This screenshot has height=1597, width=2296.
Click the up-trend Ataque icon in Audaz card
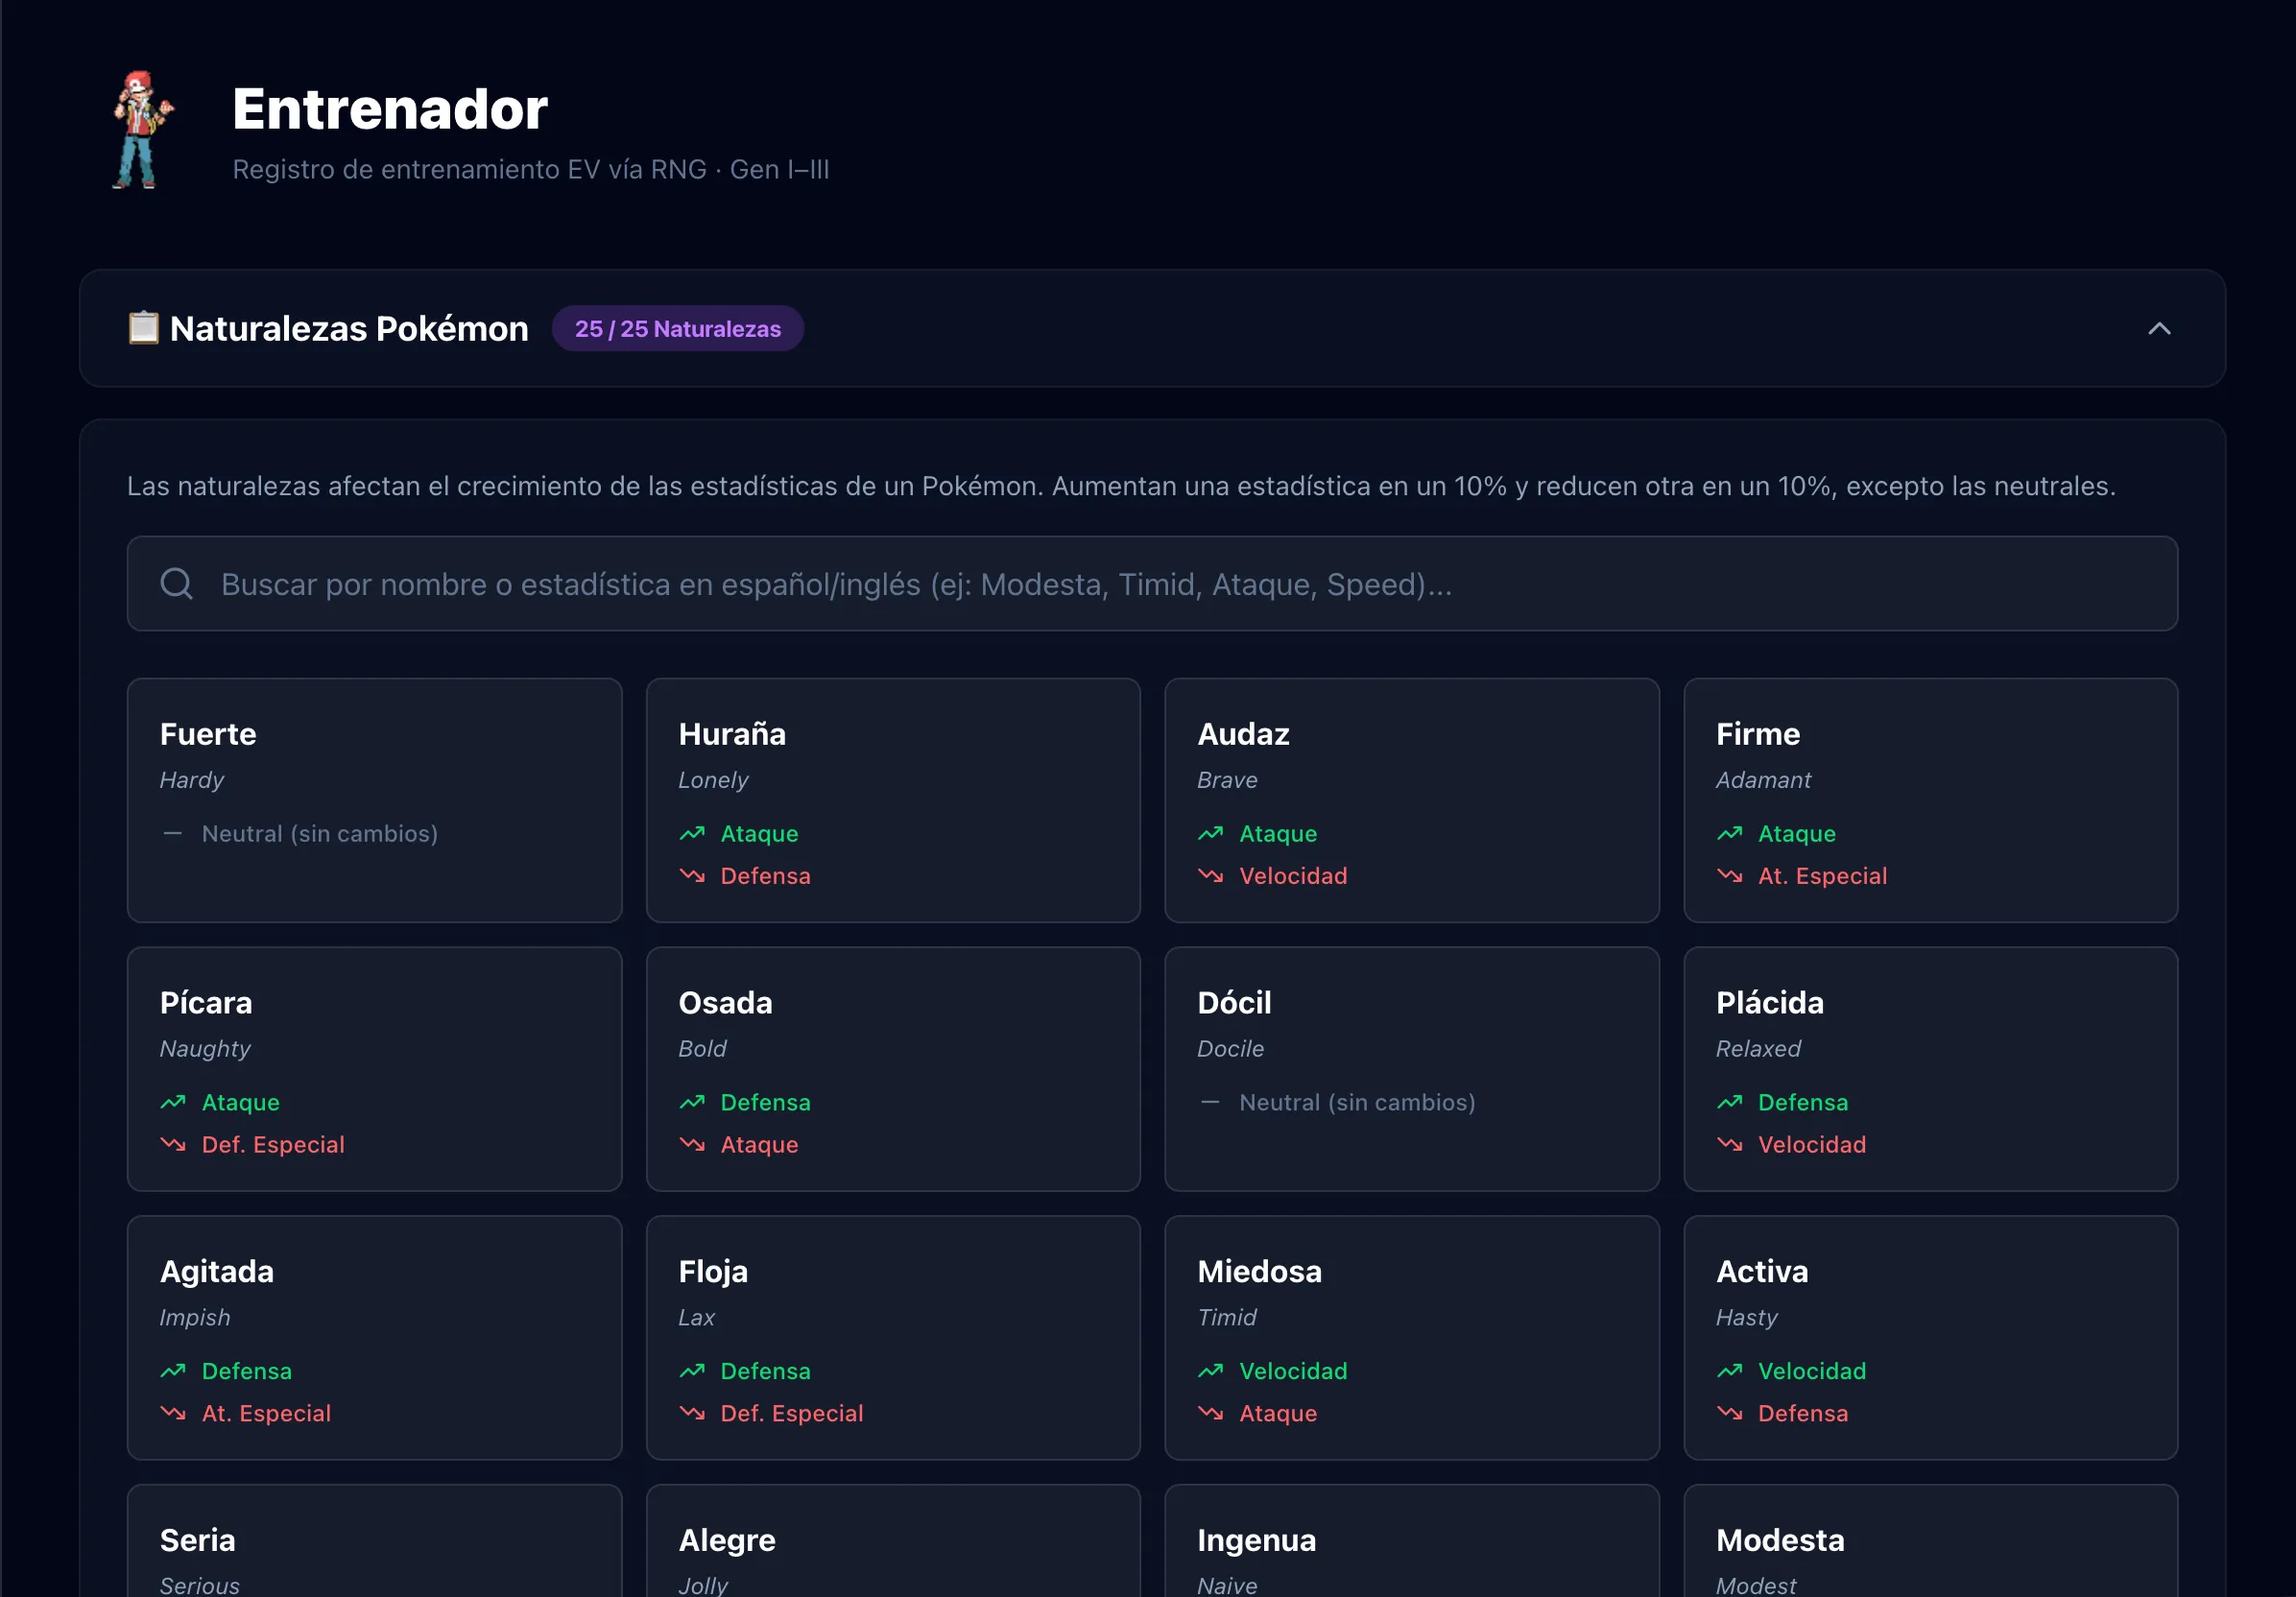[x=1210, y=833]
